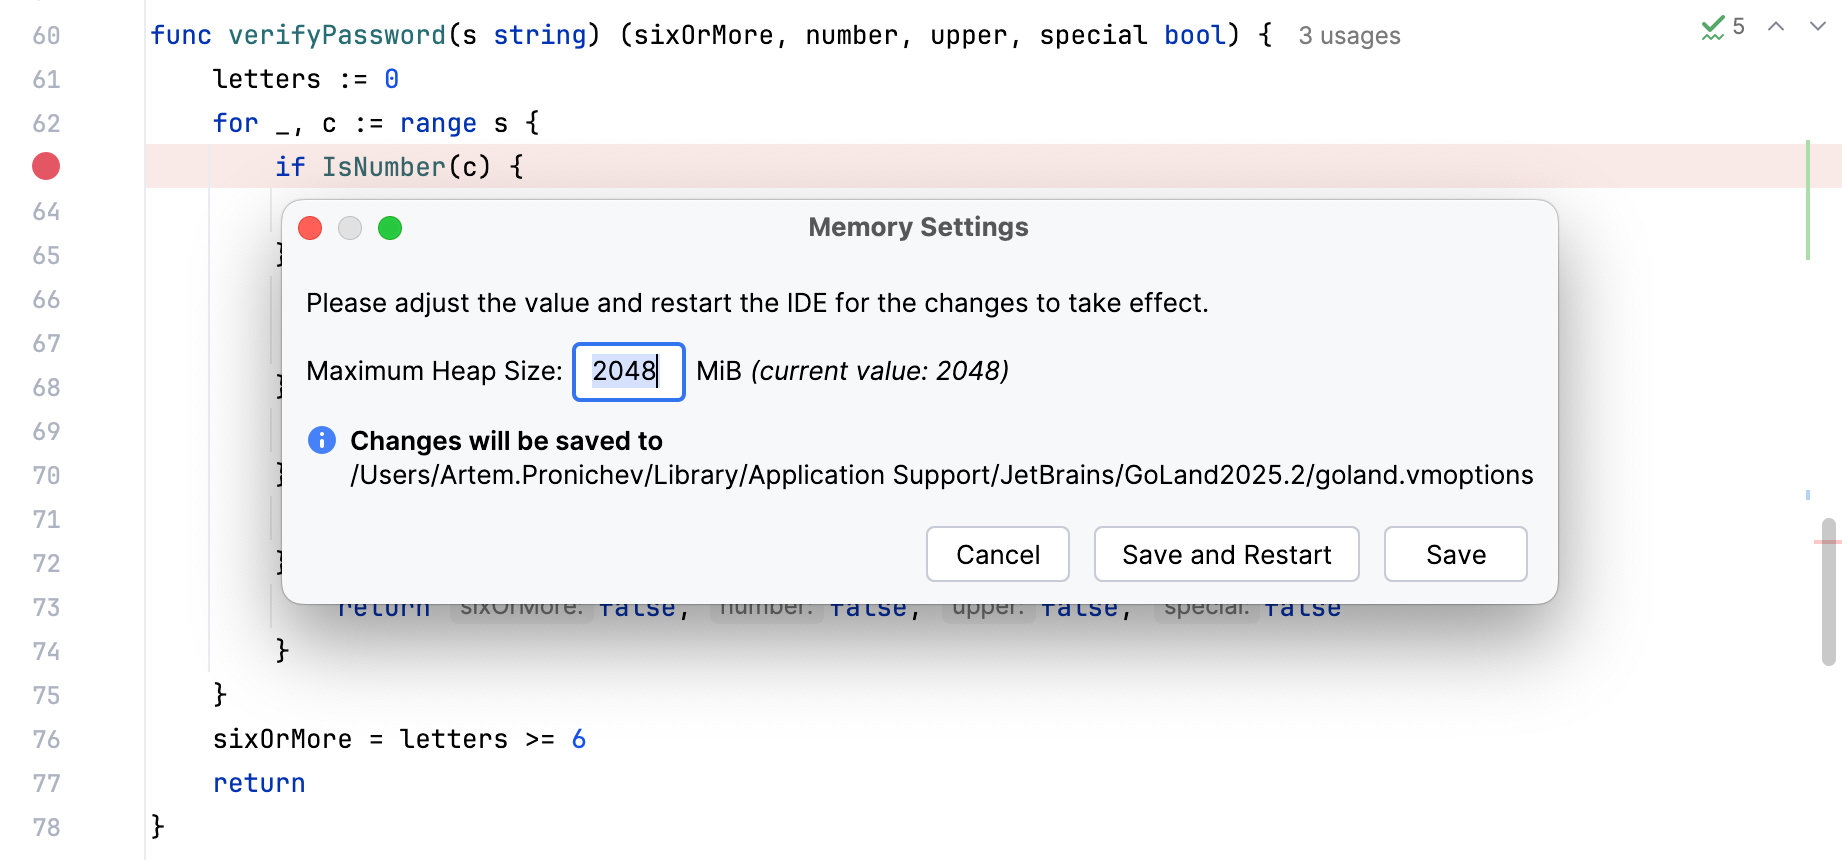Click the green zoom button of the dialog

(x=390, y=228)
